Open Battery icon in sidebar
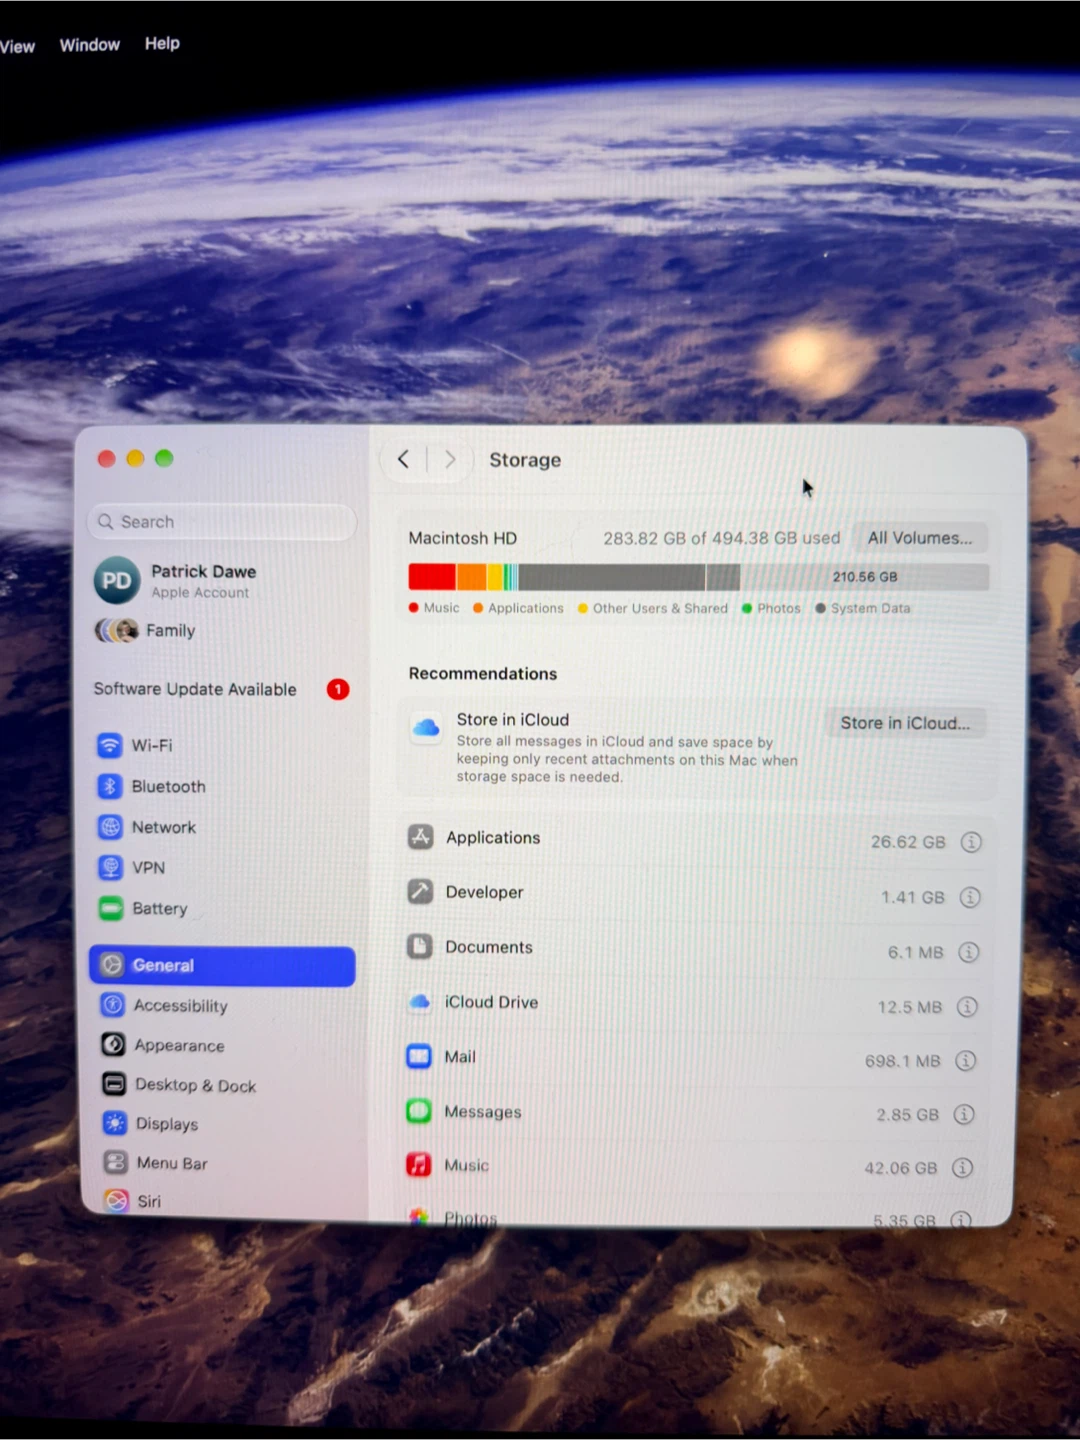 [x=111, y=908]
